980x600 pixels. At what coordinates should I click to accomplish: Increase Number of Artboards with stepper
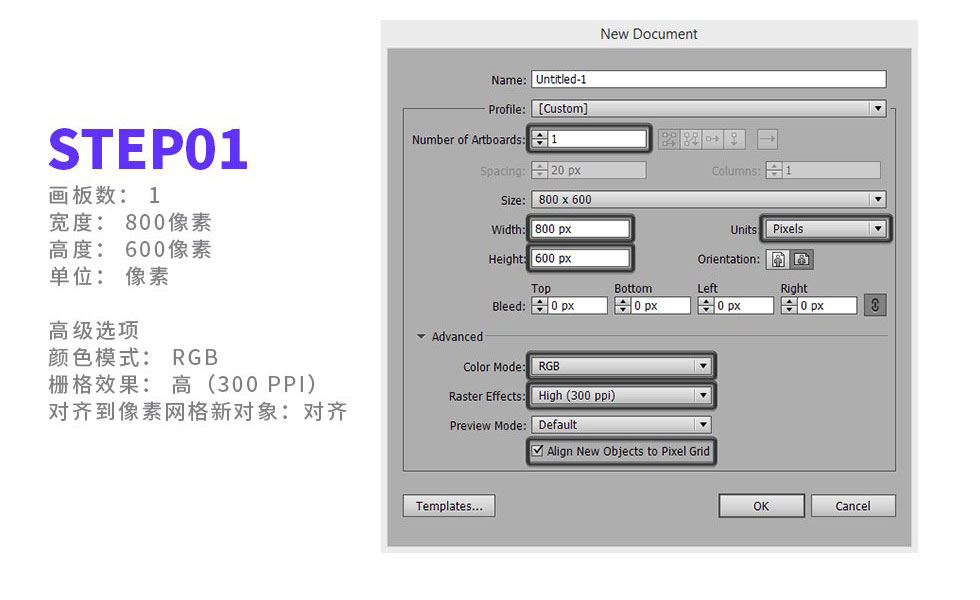point(539,135)
